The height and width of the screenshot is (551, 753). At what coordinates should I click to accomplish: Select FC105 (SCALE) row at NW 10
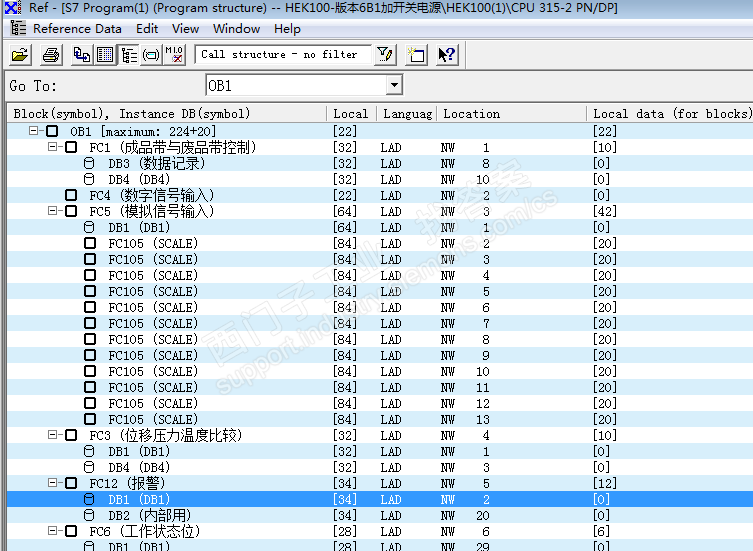(380, 371)
